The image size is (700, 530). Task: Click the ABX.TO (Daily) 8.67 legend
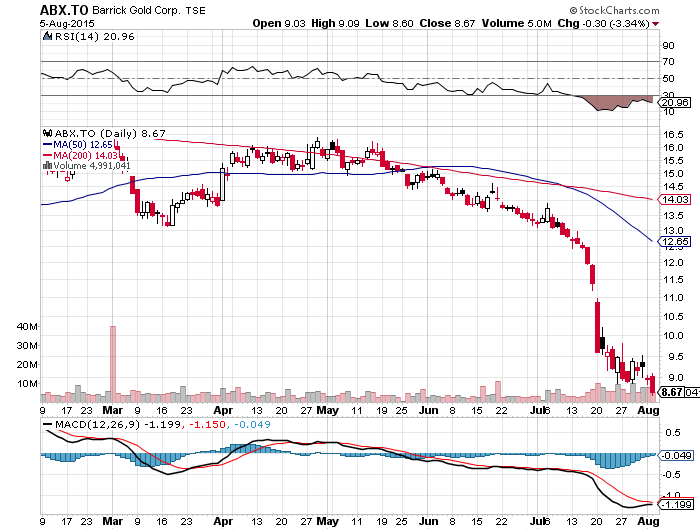110,133
